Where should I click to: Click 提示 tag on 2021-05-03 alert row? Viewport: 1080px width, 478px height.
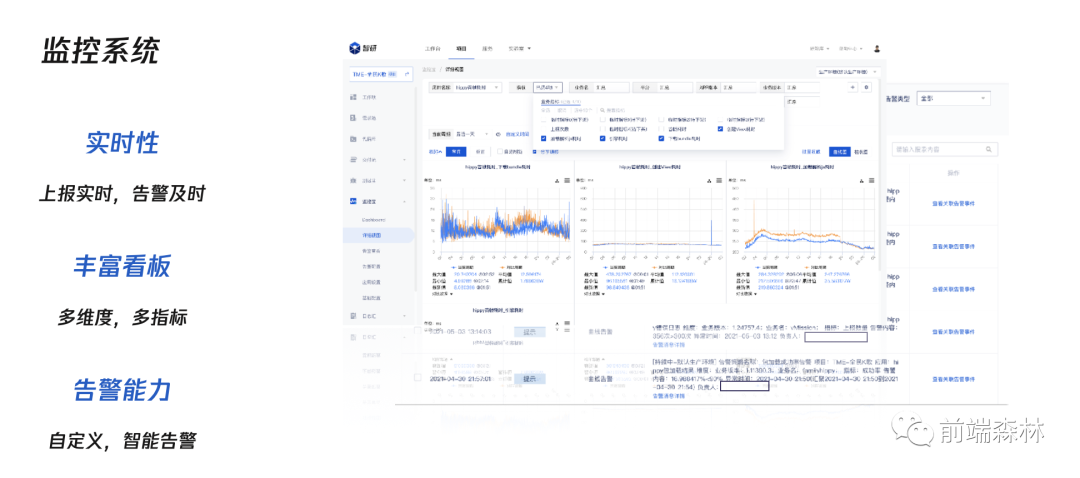pyautogui.click(x=530, y=331)
